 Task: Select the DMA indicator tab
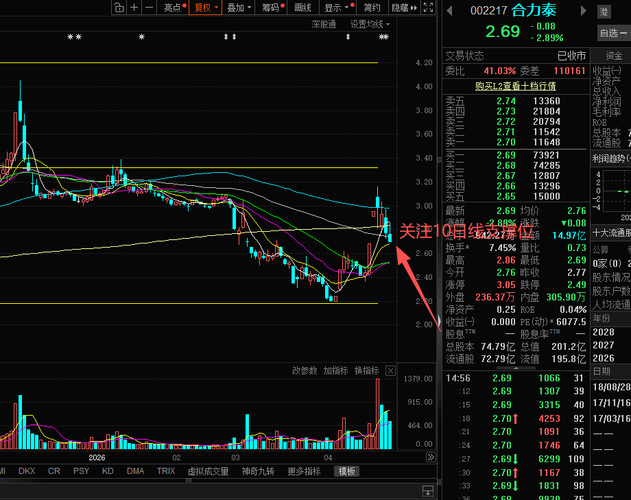[x=135, y=471]
